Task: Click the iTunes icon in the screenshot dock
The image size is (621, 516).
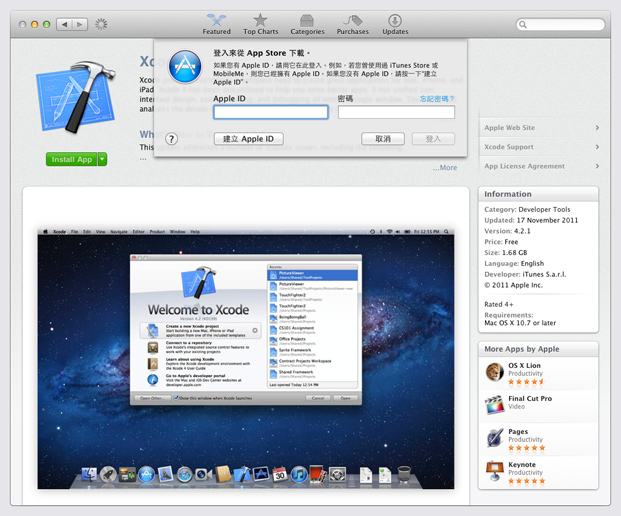Action: click(x=299, y=474)
